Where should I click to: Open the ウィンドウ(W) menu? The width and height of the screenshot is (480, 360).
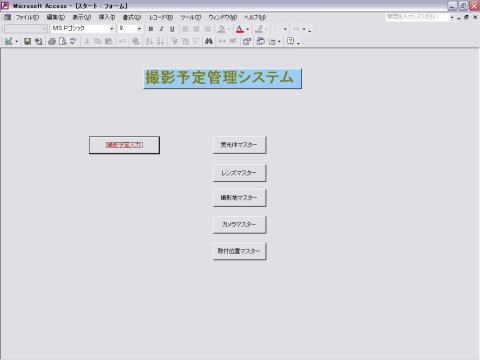point(222,17)
